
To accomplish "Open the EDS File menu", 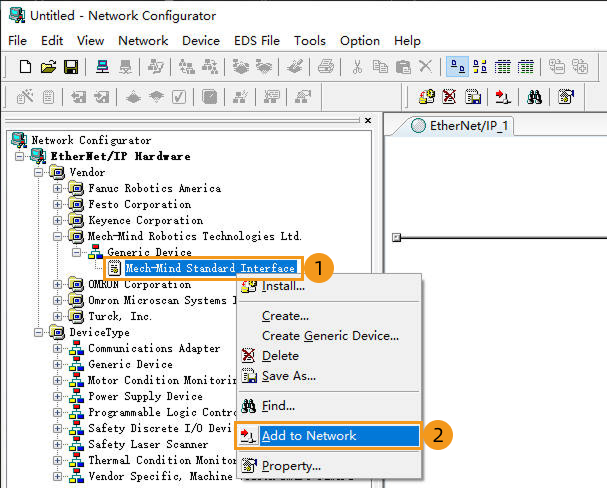I will pos(257,41).
